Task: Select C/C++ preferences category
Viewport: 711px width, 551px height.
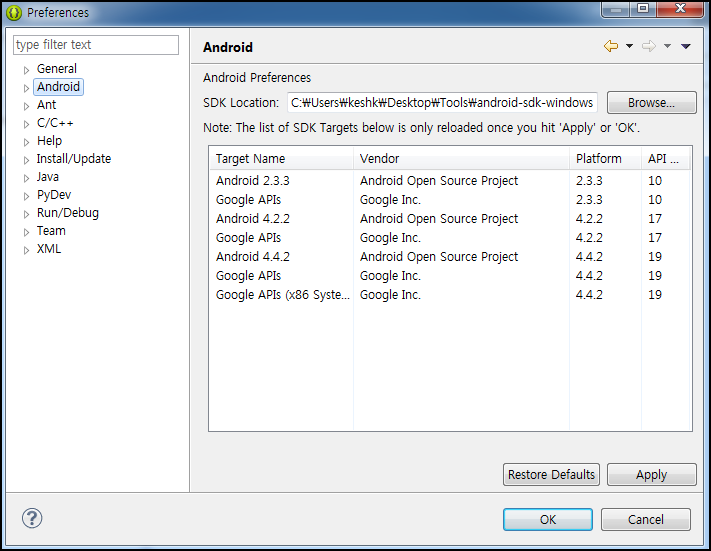Action: tap(55, 123)
